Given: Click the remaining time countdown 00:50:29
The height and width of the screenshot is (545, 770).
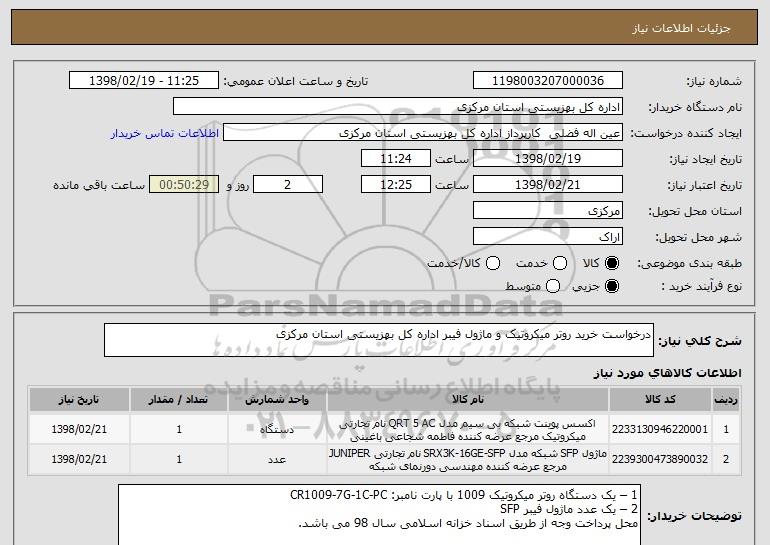Looking at the screenshot, I should tap(184, 185).
